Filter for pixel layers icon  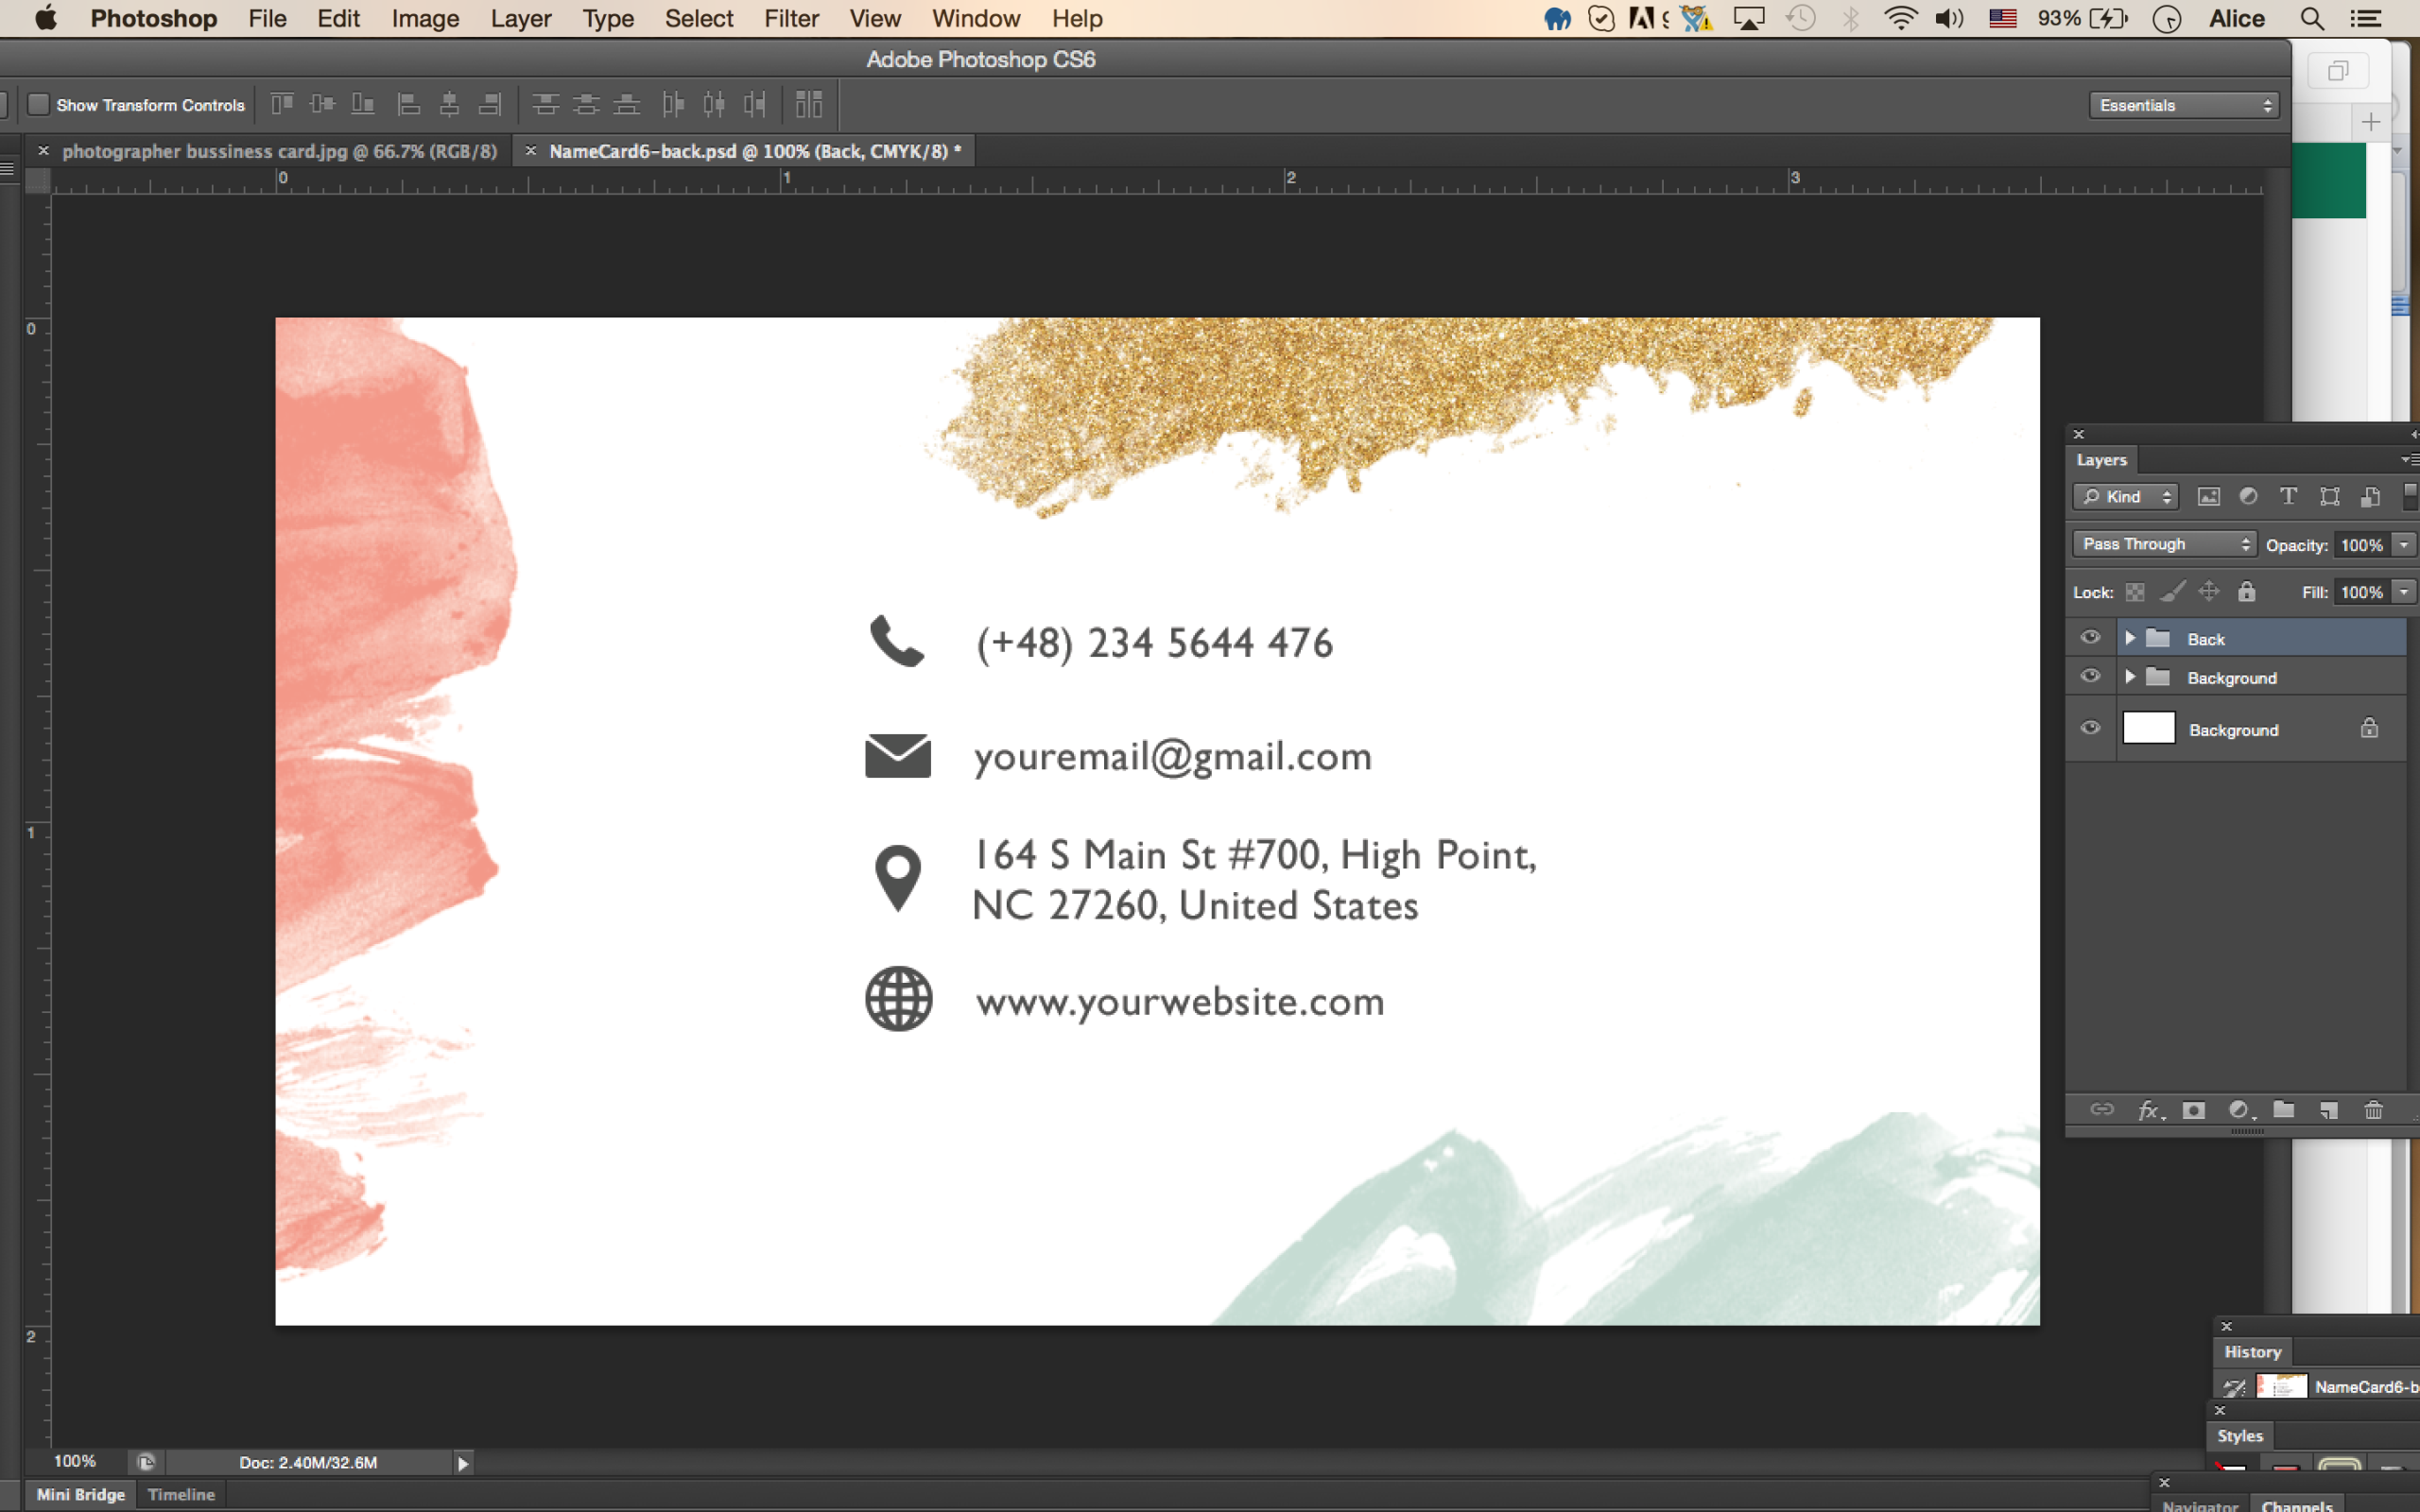click(x=2208, y=497)
